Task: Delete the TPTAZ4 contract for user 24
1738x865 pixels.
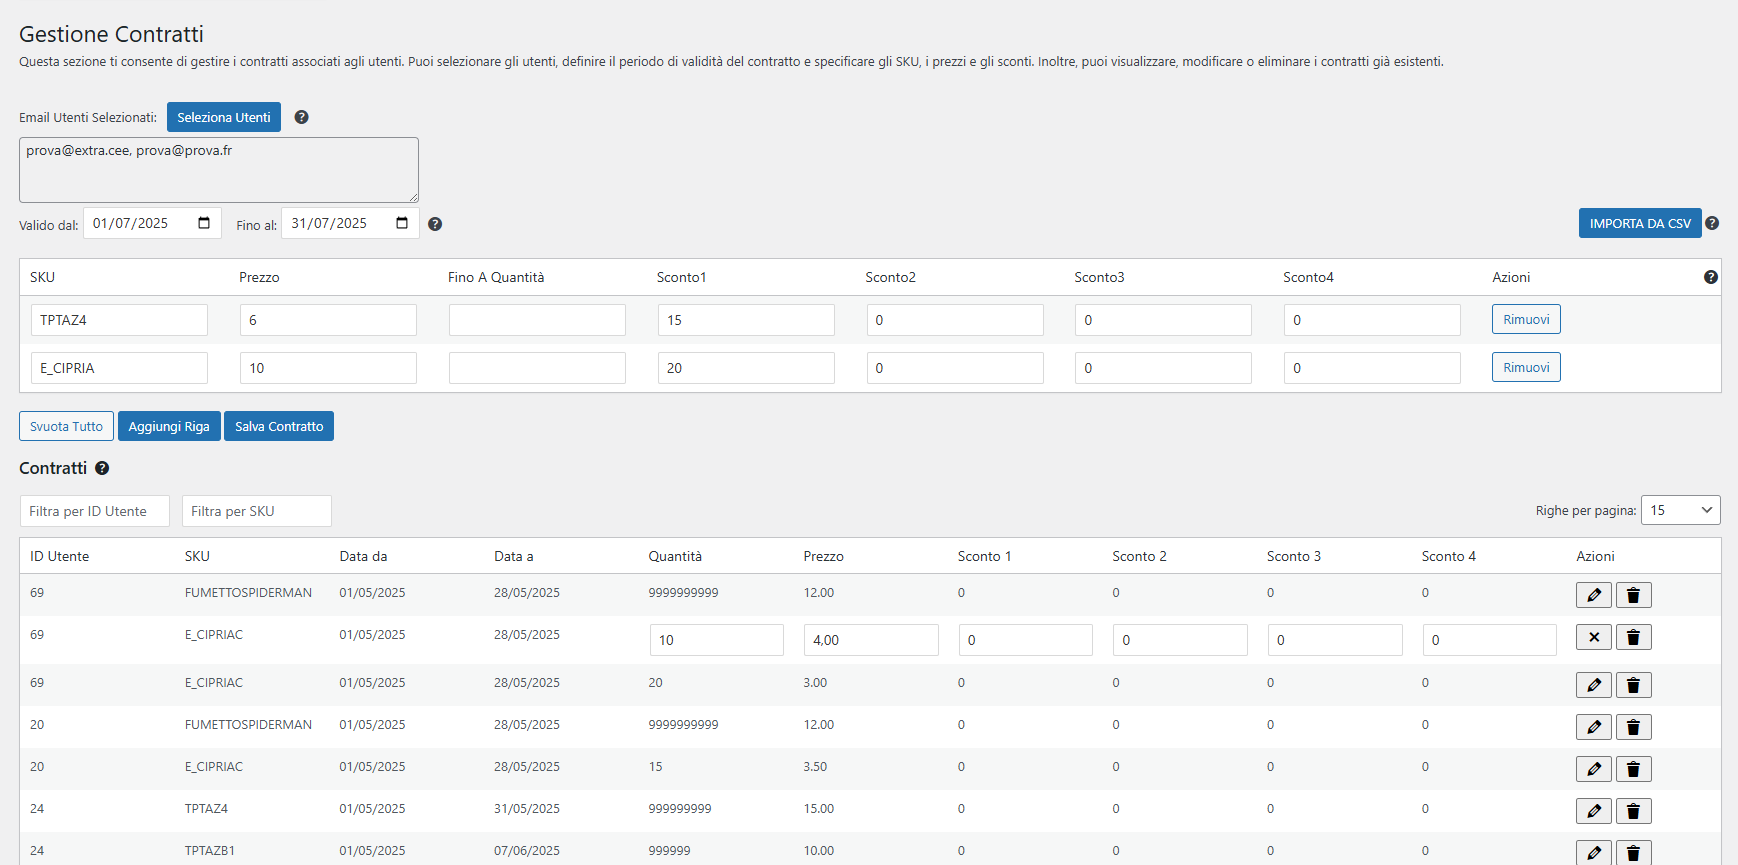Action: [x=1633, y=811]
